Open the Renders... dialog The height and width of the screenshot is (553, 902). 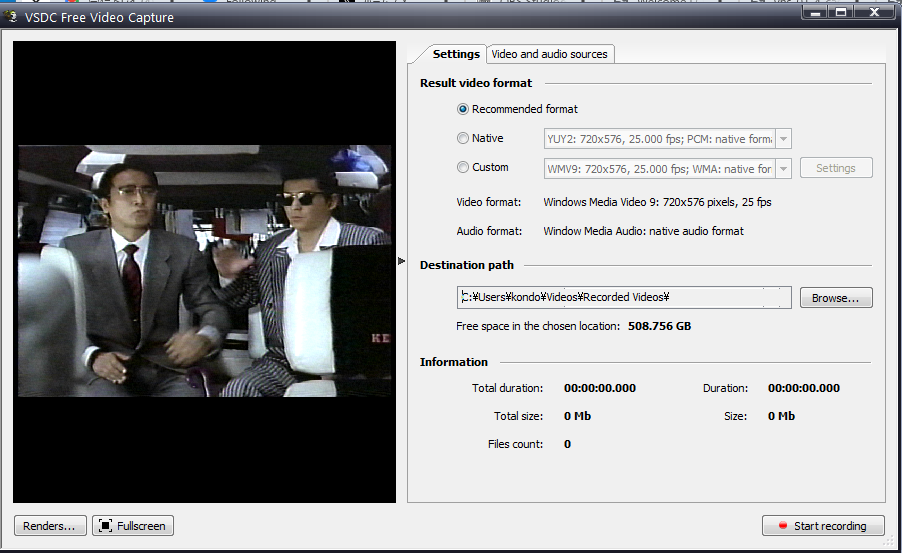(x=49, y=526)
